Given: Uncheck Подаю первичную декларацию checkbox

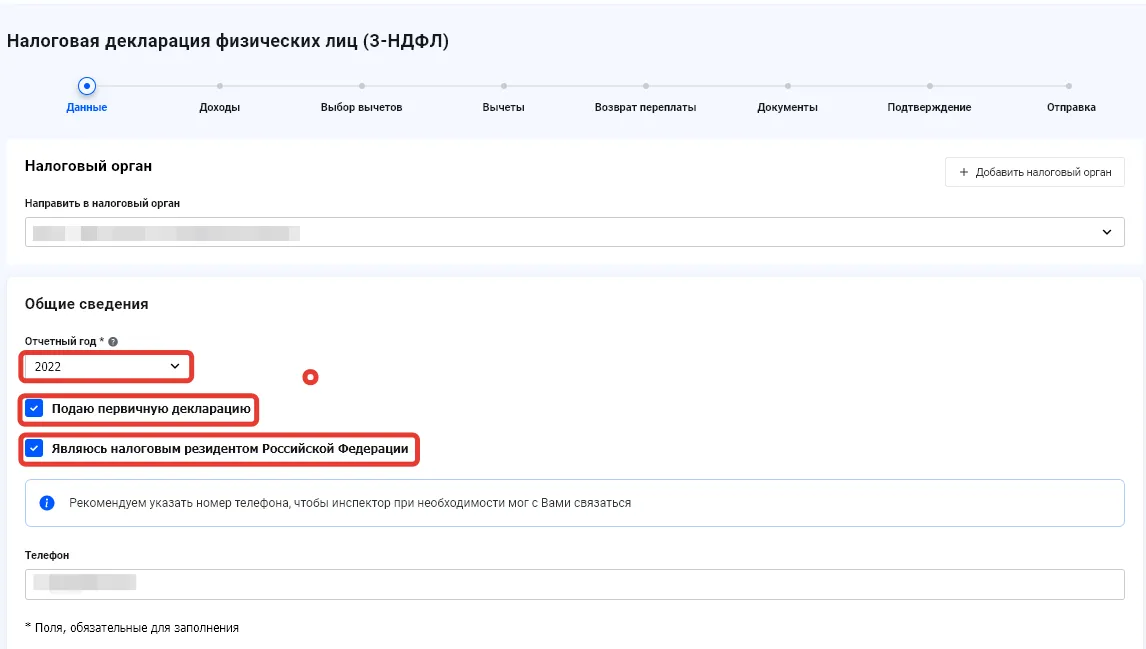Looking at the screenshot, I should [x=34, y=408].
